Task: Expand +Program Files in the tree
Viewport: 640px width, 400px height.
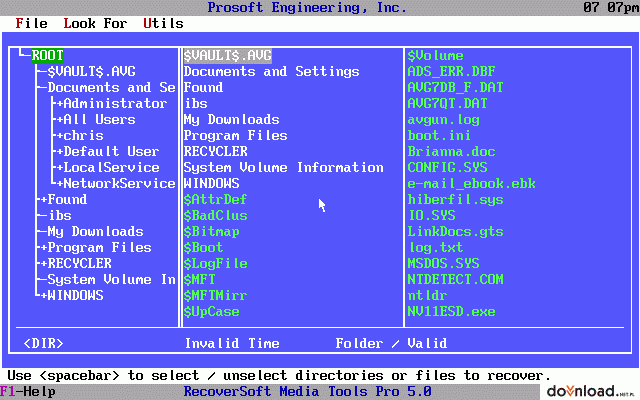Action: (x=96, y=247)
